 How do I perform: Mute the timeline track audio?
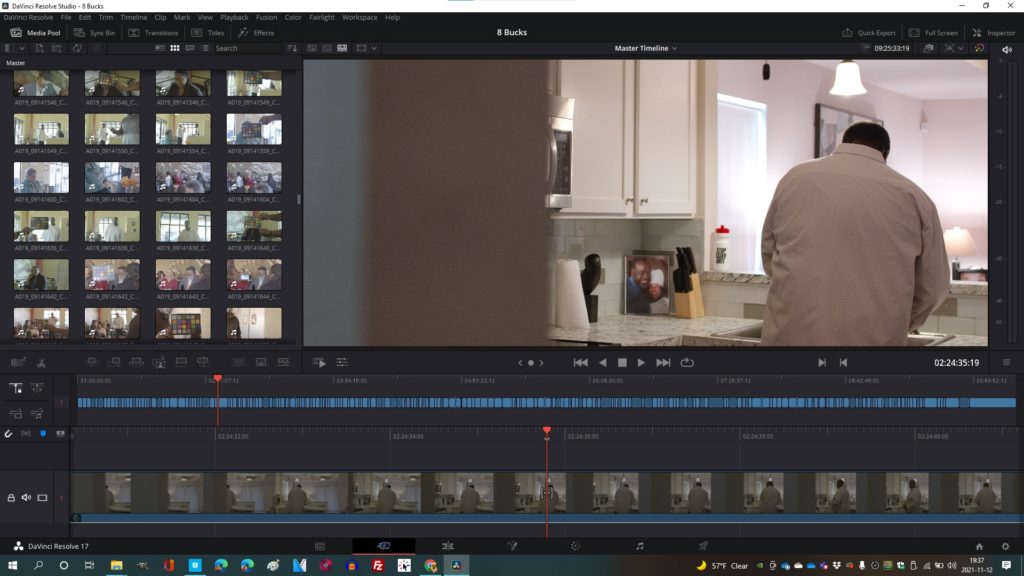coord(27,497)
